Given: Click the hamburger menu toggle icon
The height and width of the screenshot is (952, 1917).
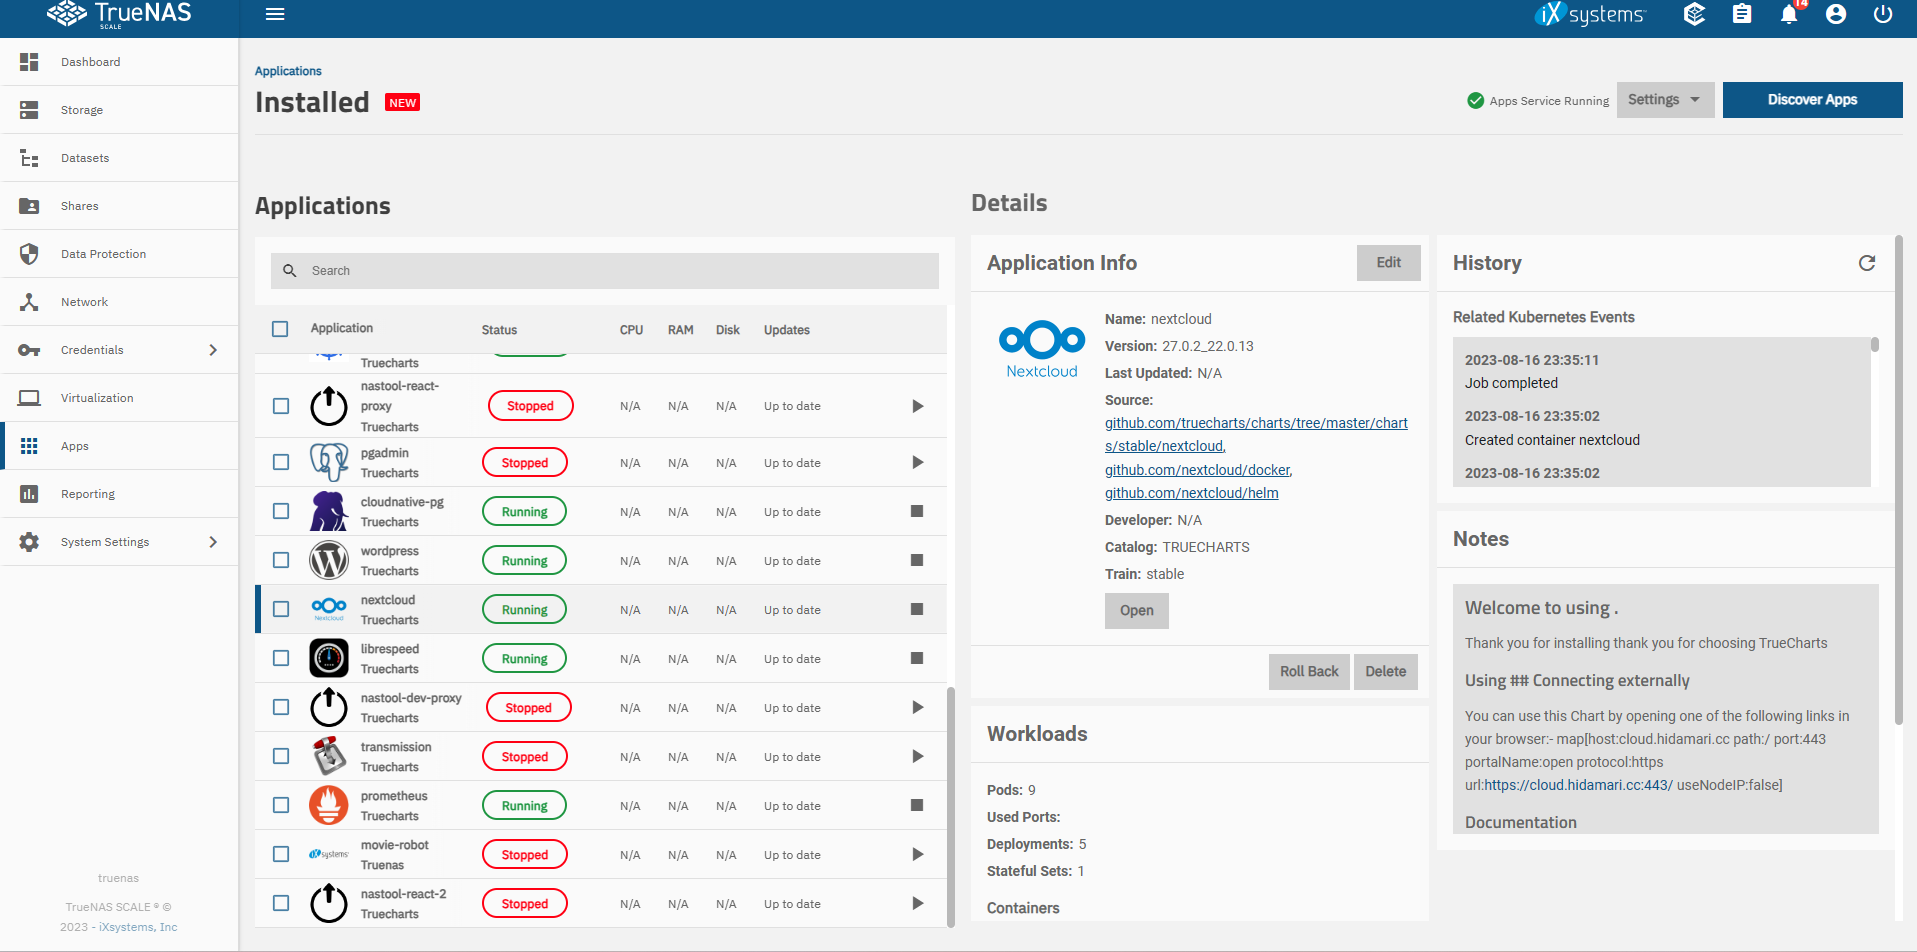Looking at the screenshot, I should (x=275, y=14).
